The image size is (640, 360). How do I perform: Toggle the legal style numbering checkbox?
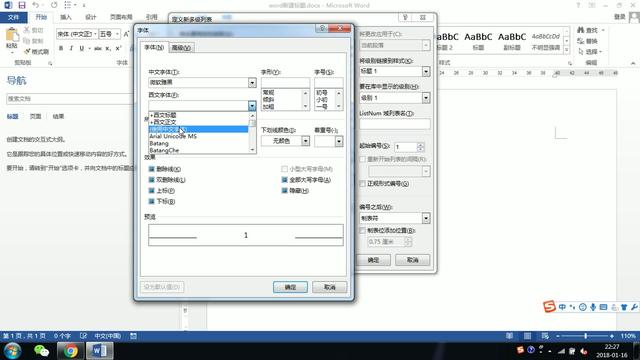(362, 184)
